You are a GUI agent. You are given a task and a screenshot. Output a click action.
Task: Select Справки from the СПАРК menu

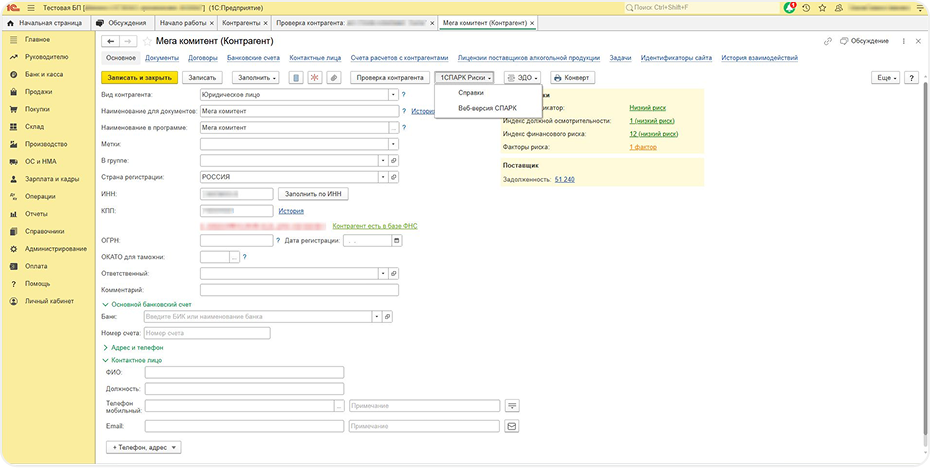472,93
